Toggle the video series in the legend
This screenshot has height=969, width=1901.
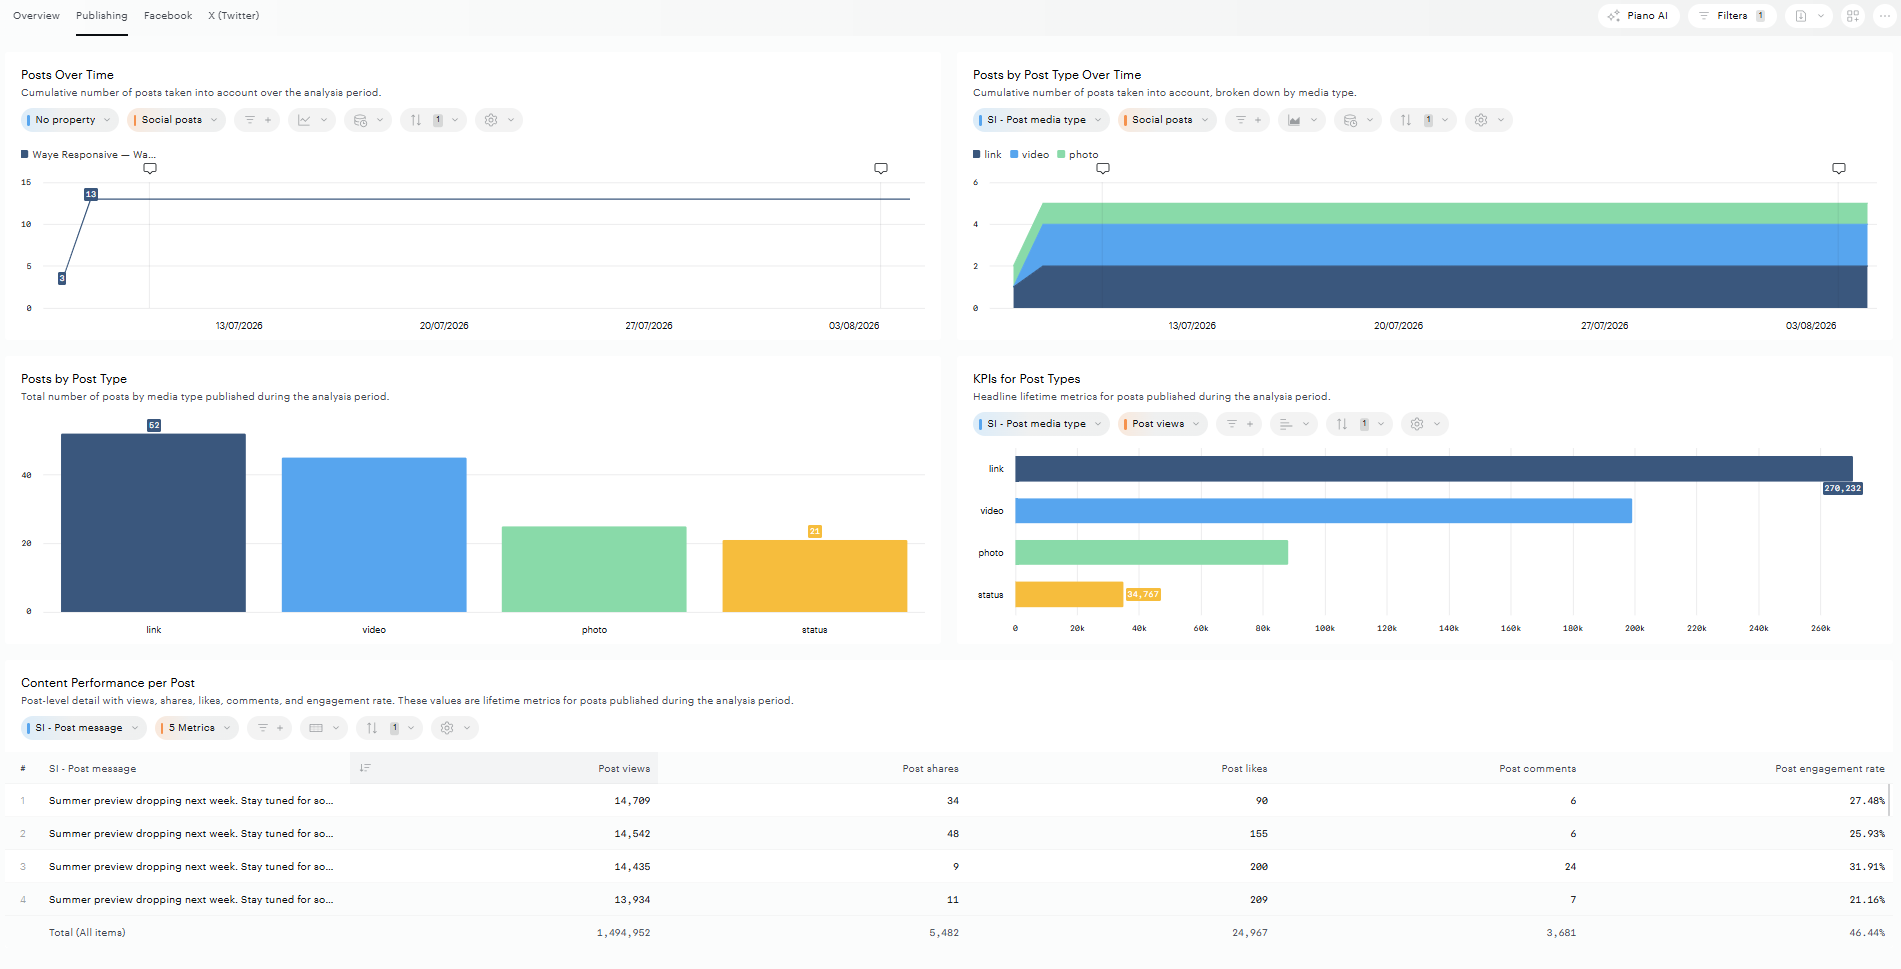point(1030,155)
